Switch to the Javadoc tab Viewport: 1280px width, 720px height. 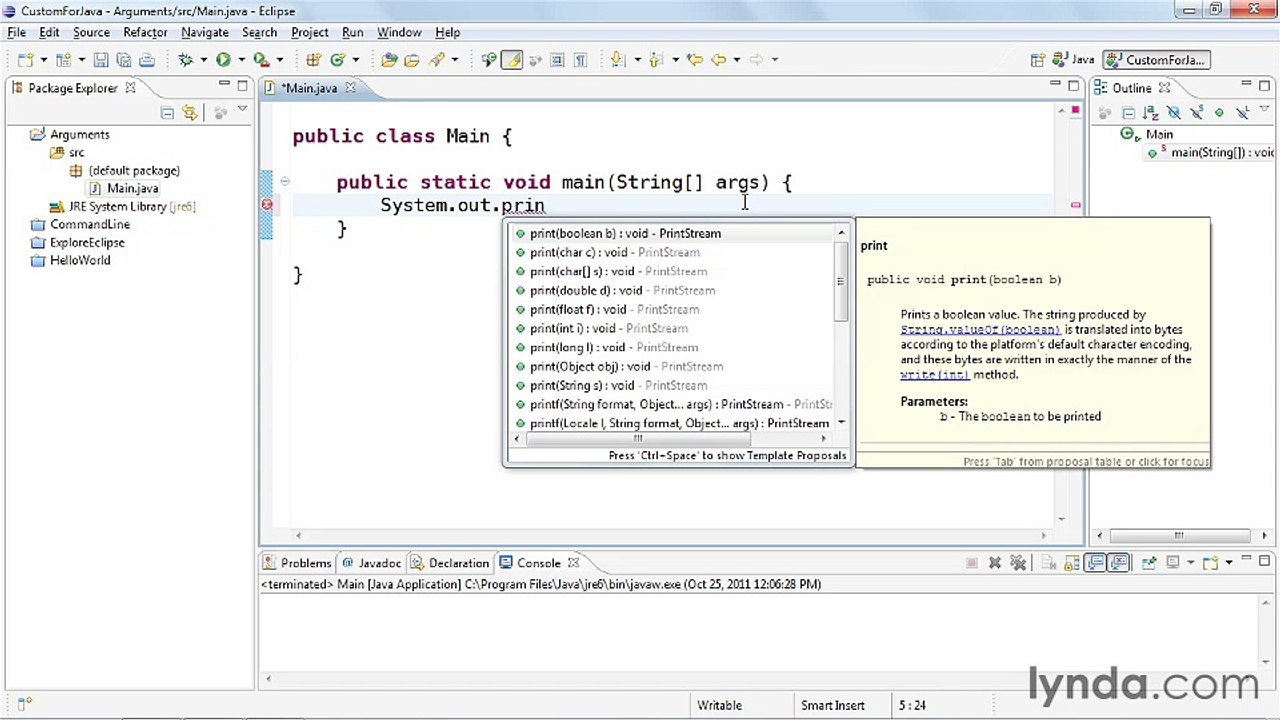372,563
